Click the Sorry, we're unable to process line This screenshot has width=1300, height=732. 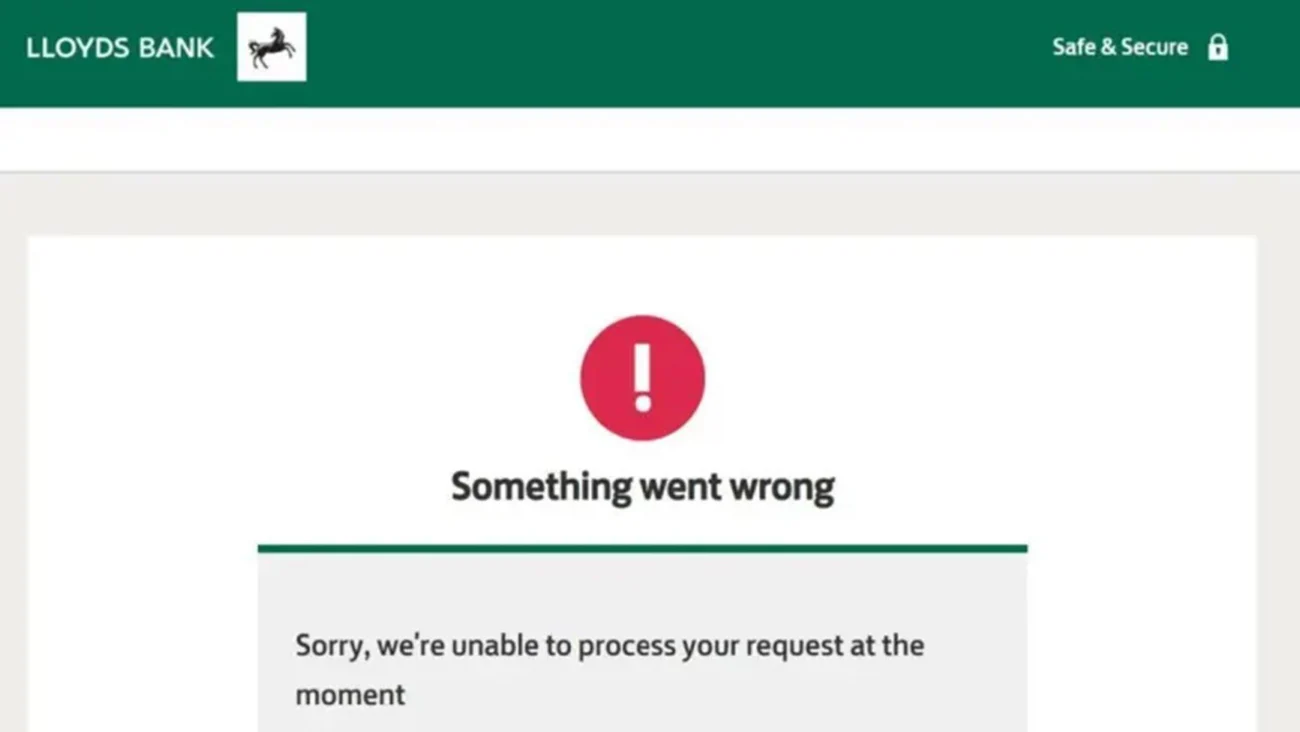tap(610, 646)
